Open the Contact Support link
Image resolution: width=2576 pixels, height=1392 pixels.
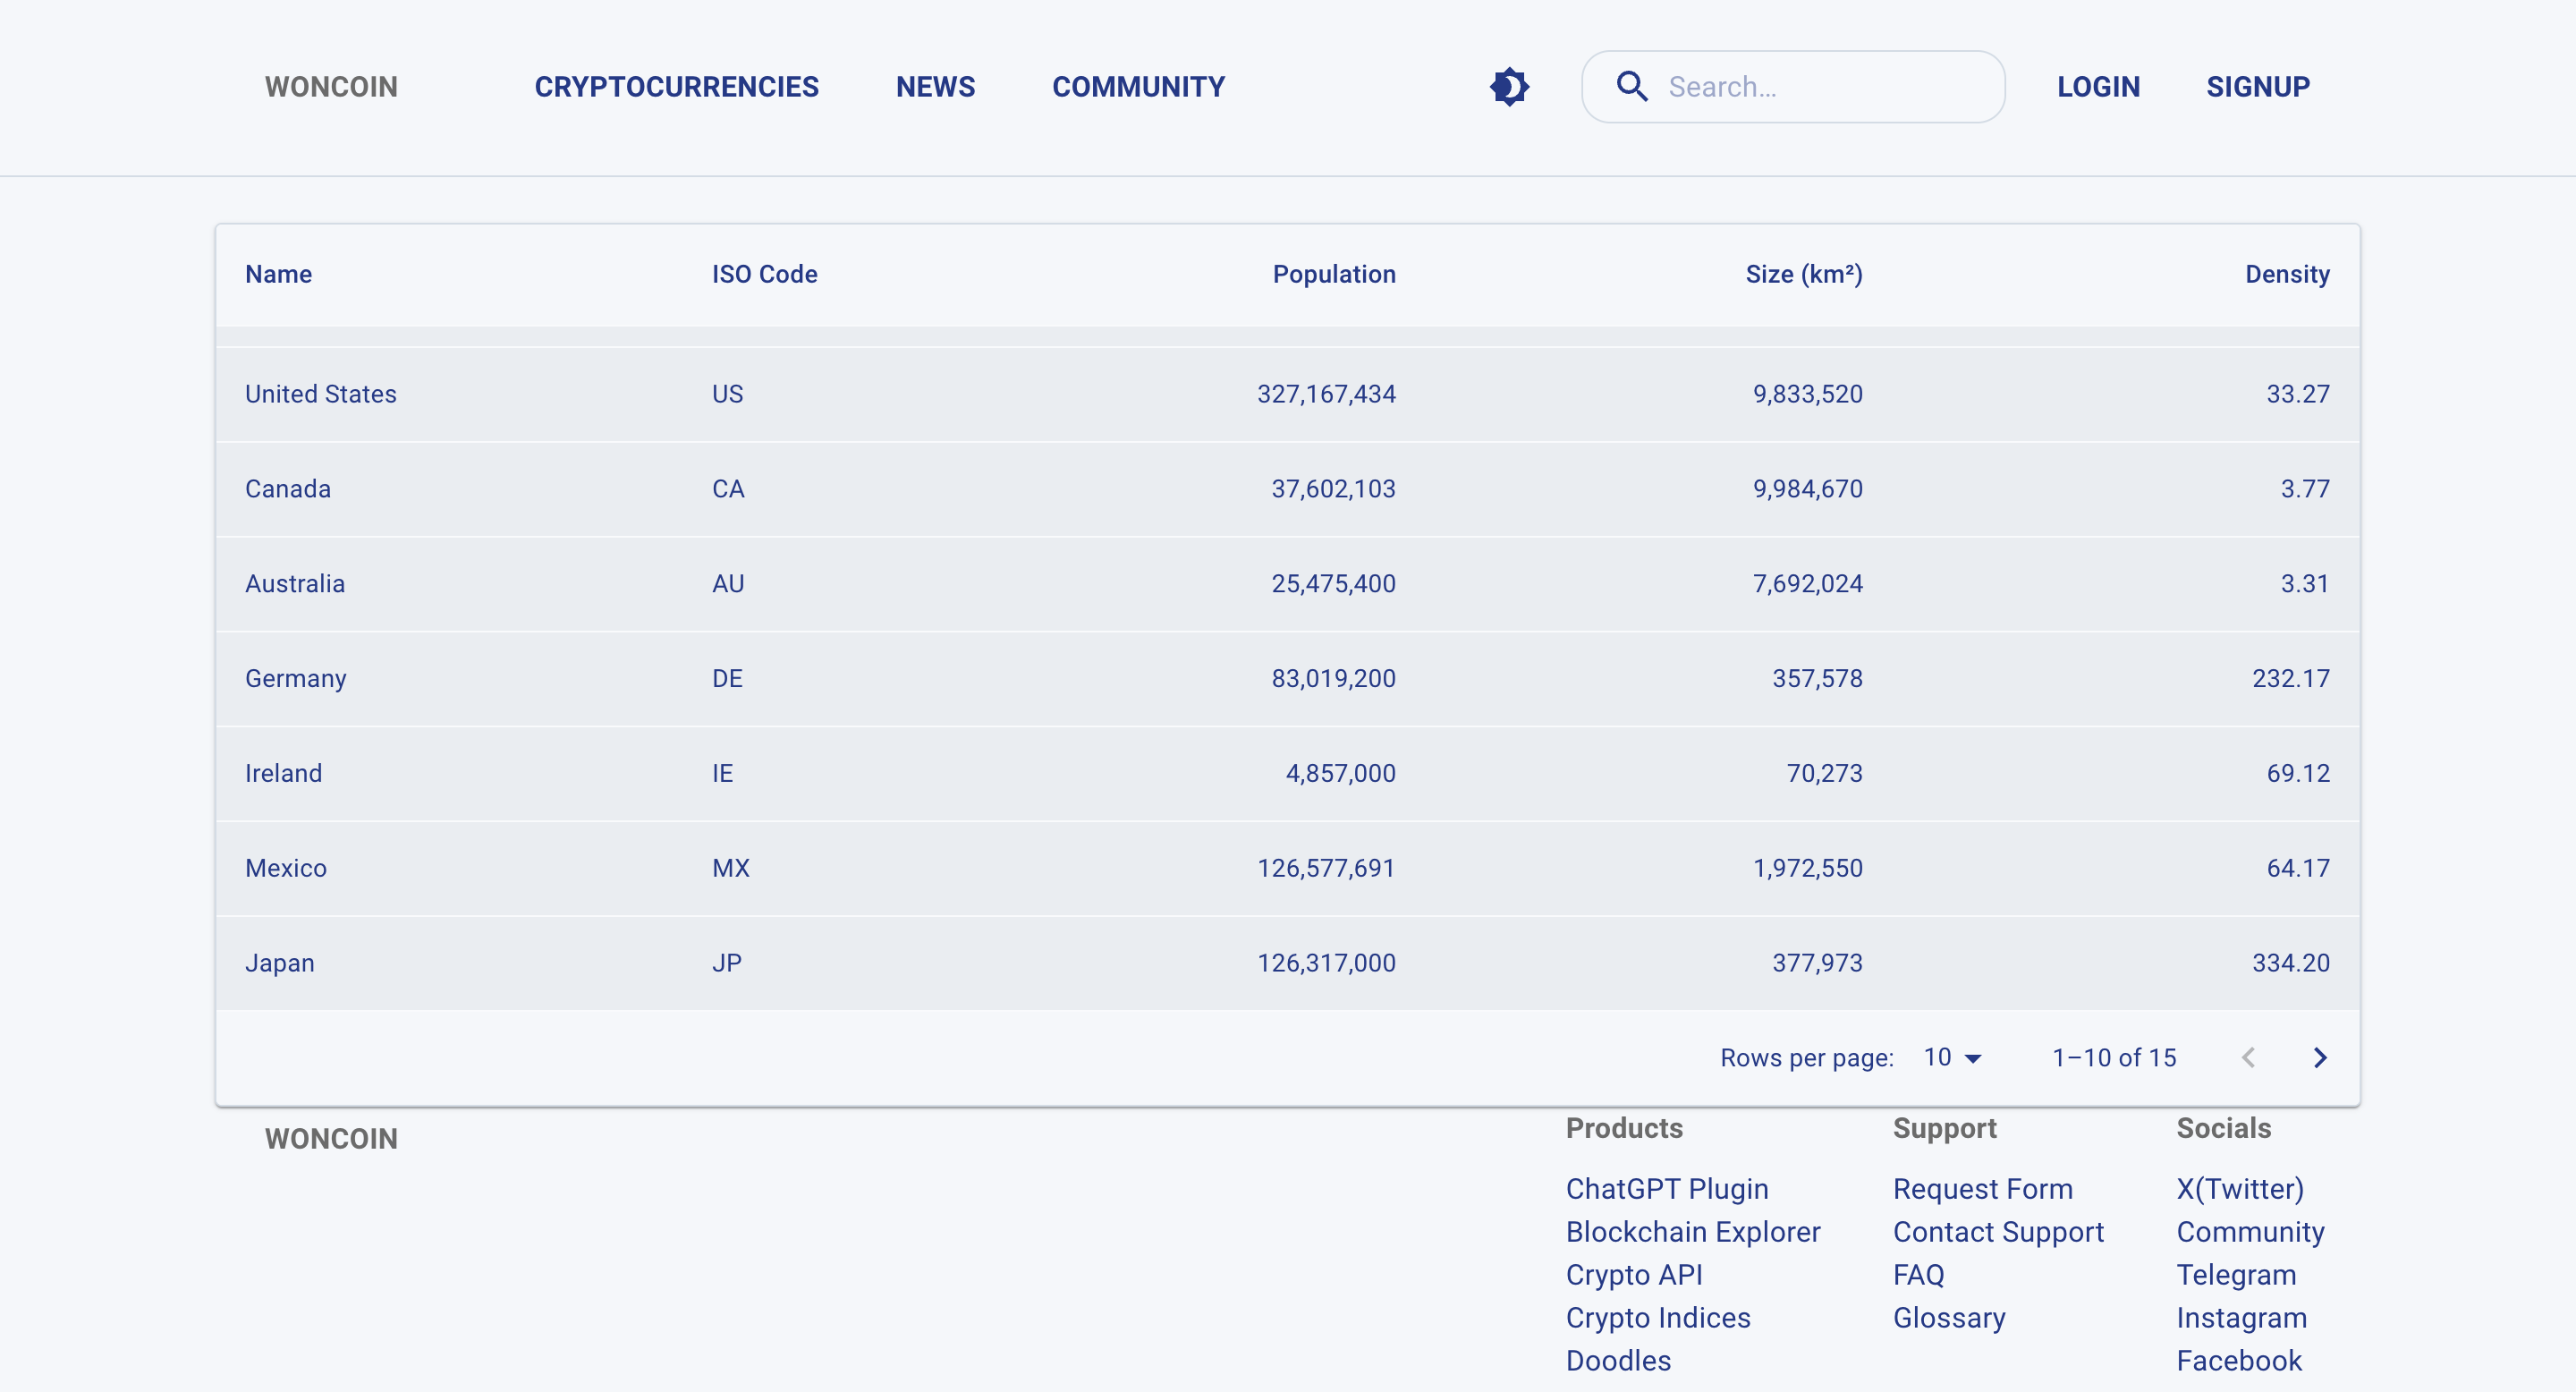(x=1997, y=1232)
